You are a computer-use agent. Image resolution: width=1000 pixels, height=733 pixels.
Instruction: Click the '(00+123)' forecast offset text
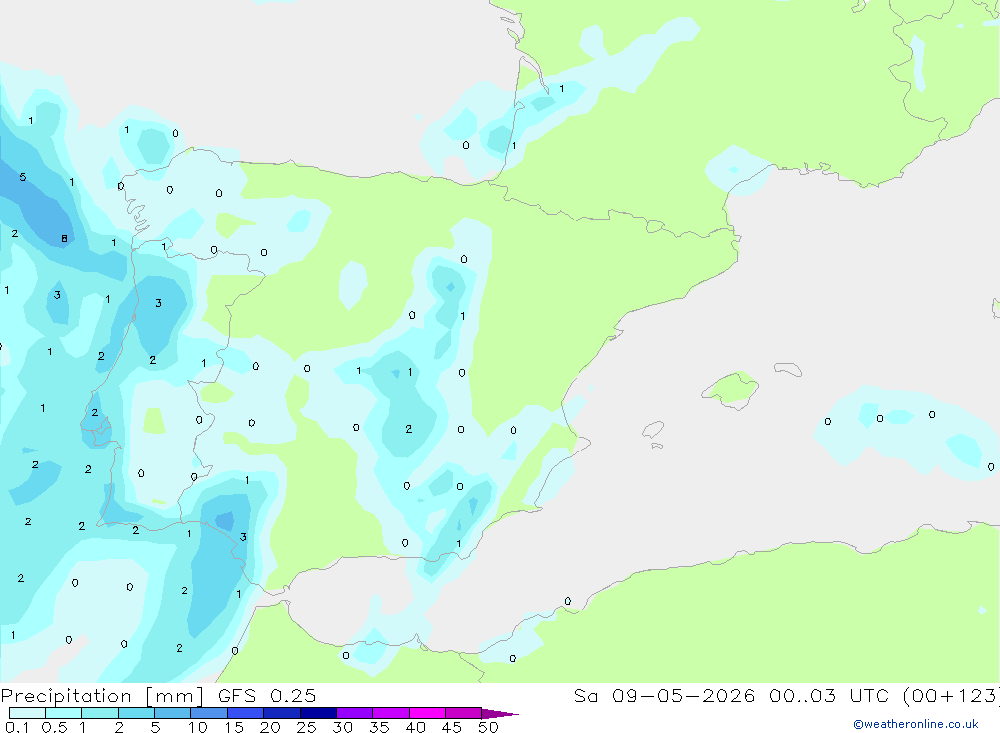(x=953, y=696)
